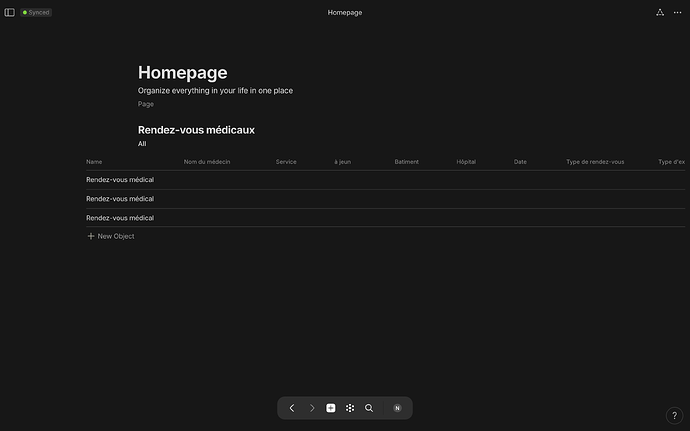Image resolution: width=690 pixels, height=431 pixels.
Task: Open the third Rendez-vous médical row
Action: click(x=120, y=217)
